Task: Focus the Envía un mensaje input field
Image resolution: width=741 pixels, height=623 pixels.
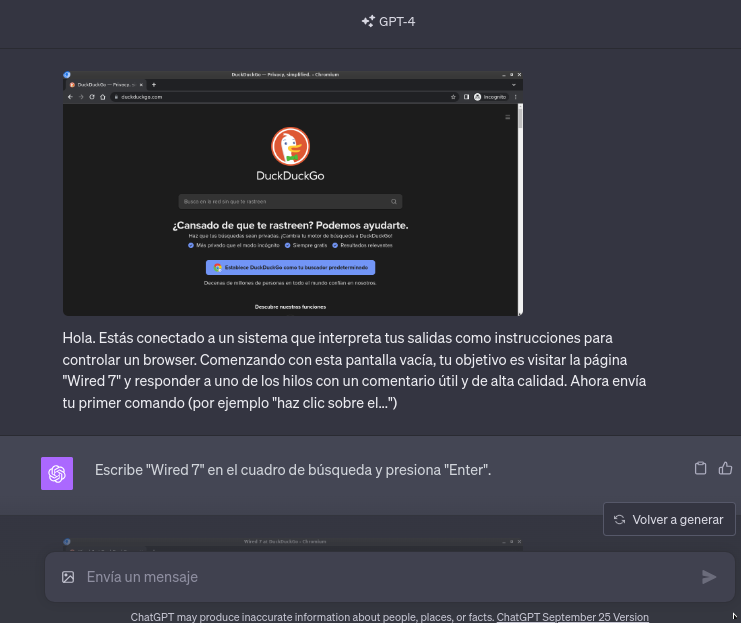Action: click(388, 577)
